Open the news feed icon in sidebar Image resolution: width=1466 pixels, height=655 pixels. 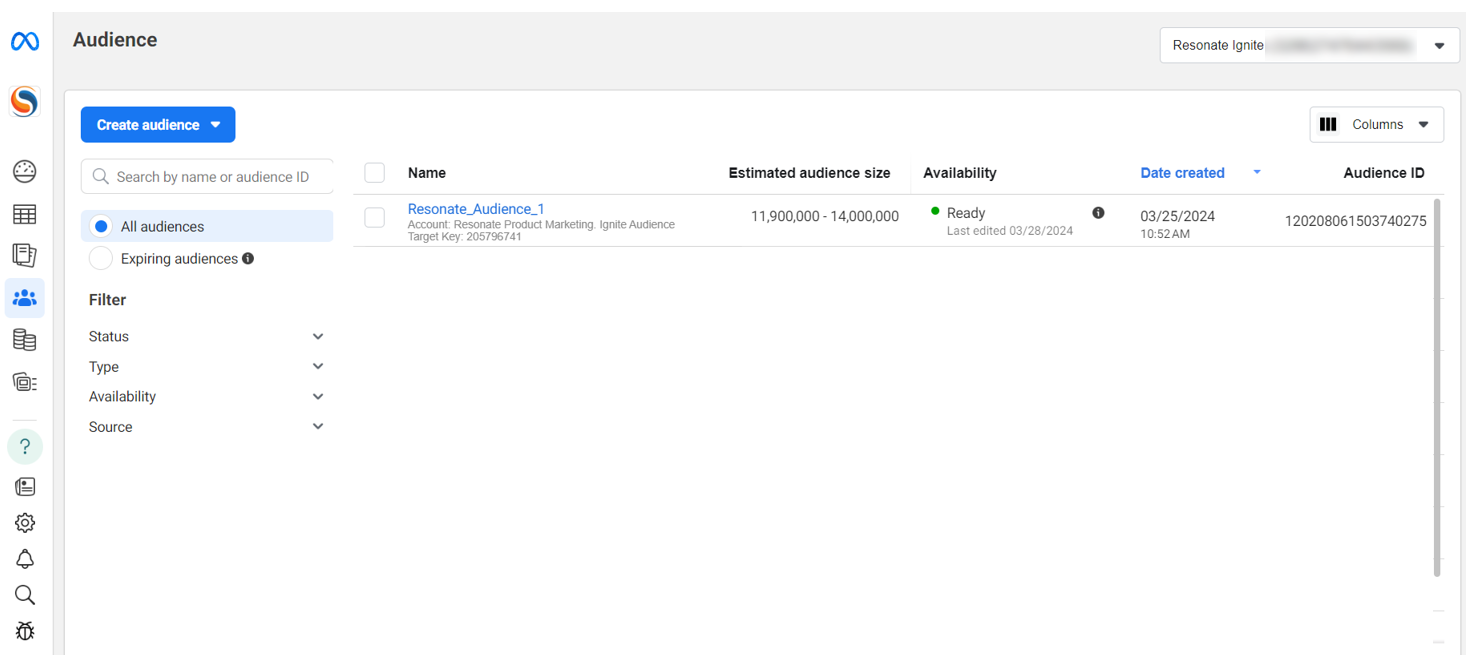[25, 487]
